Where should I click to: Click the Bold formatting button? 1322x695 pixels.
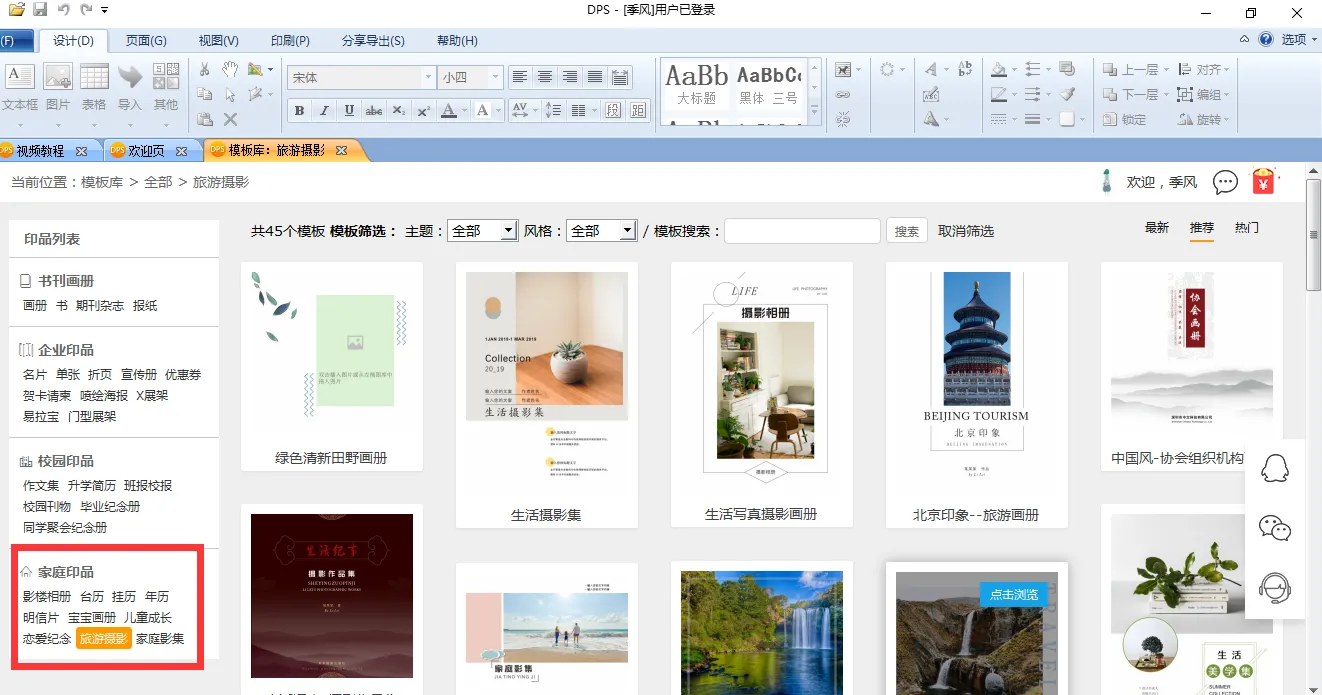tap(299, 111)
